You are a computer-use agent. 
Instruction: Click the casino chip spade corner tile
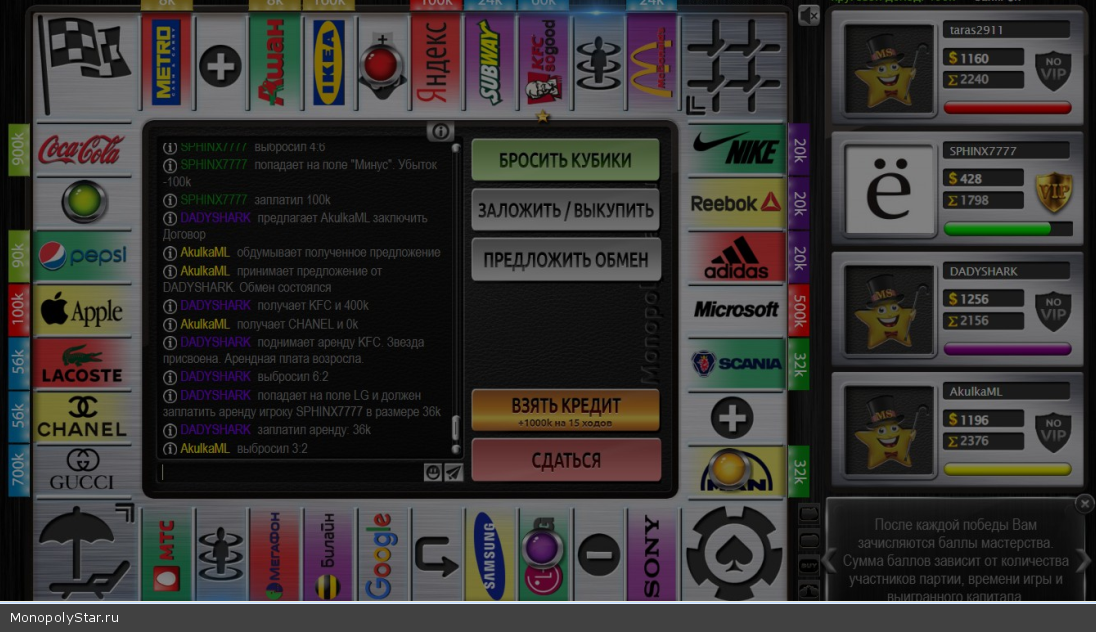pos(734,552)
